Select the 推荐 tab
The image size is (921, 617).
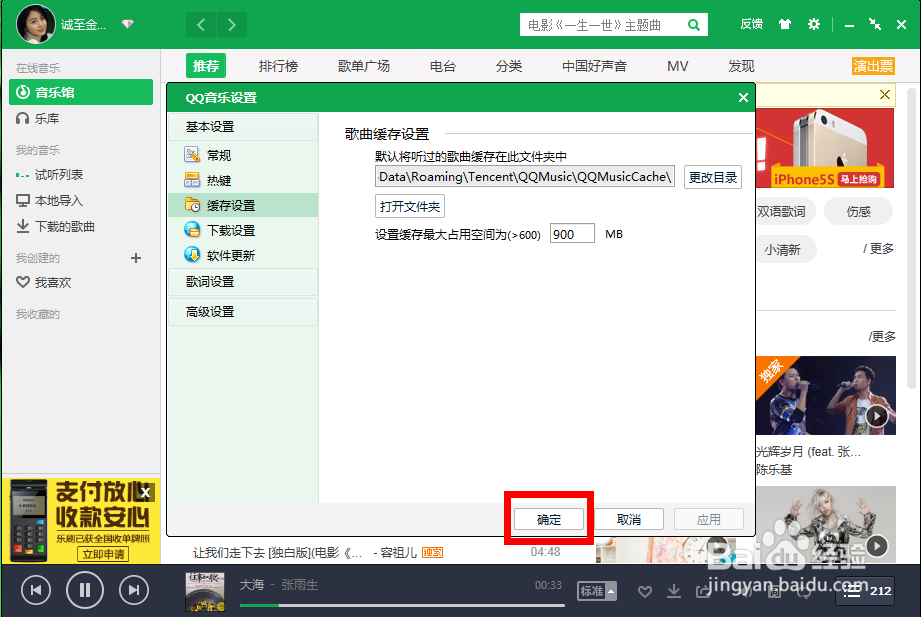pyautogui.click(x=206, y=66)
